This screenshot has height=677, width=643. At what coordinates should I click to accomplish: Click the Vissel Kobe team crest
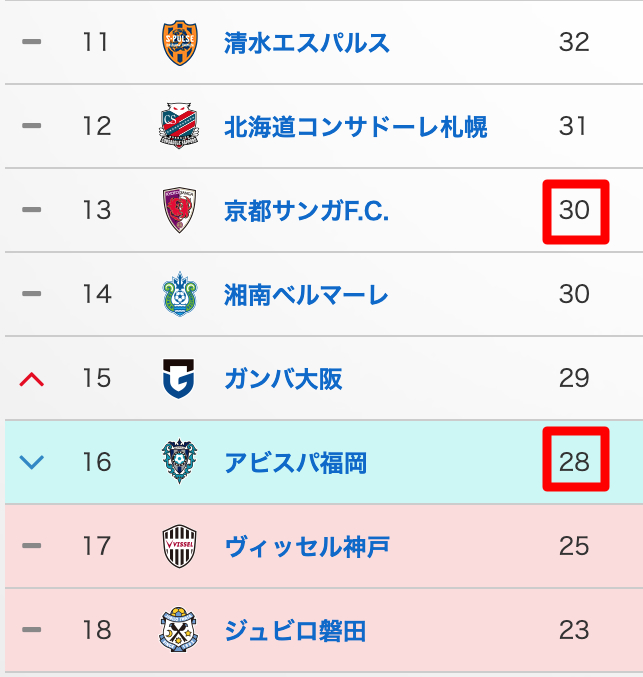tap(180, 547)
